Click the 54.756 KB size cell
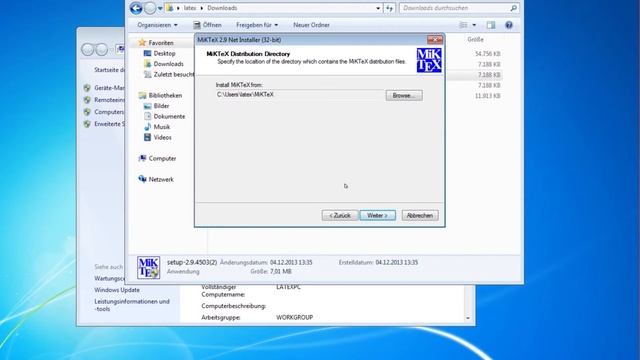640x360 pixels. coord(488,54)
